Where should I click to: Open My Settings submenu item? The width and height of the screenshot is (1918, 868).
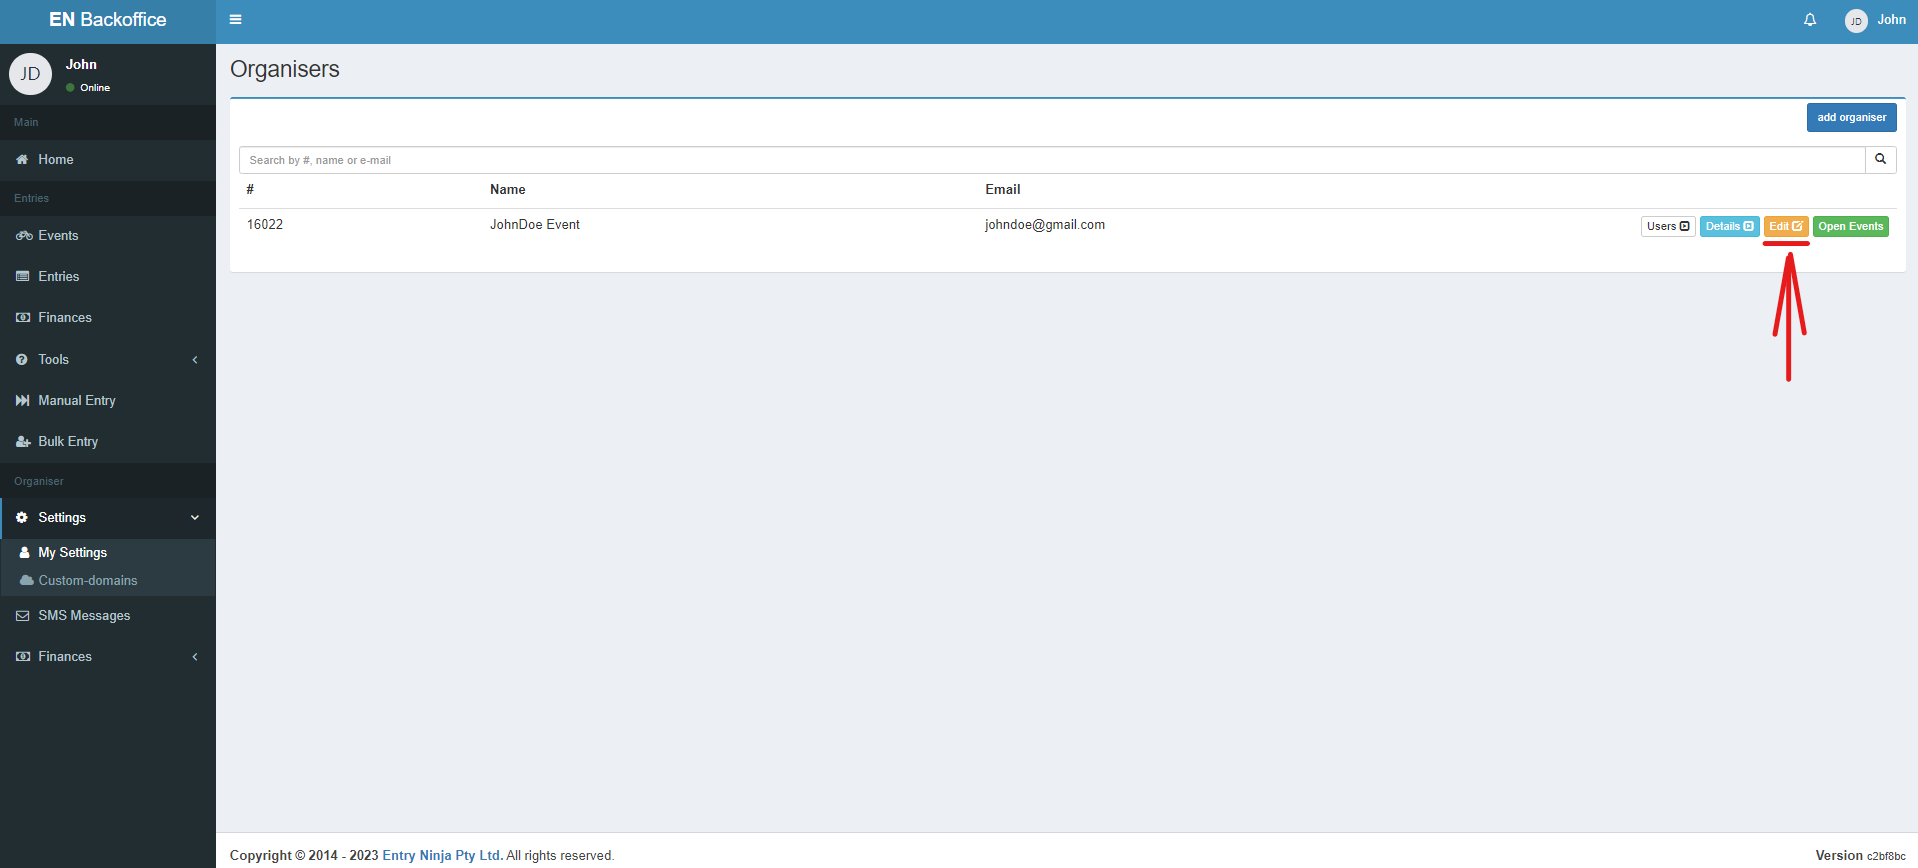point(108,553)
